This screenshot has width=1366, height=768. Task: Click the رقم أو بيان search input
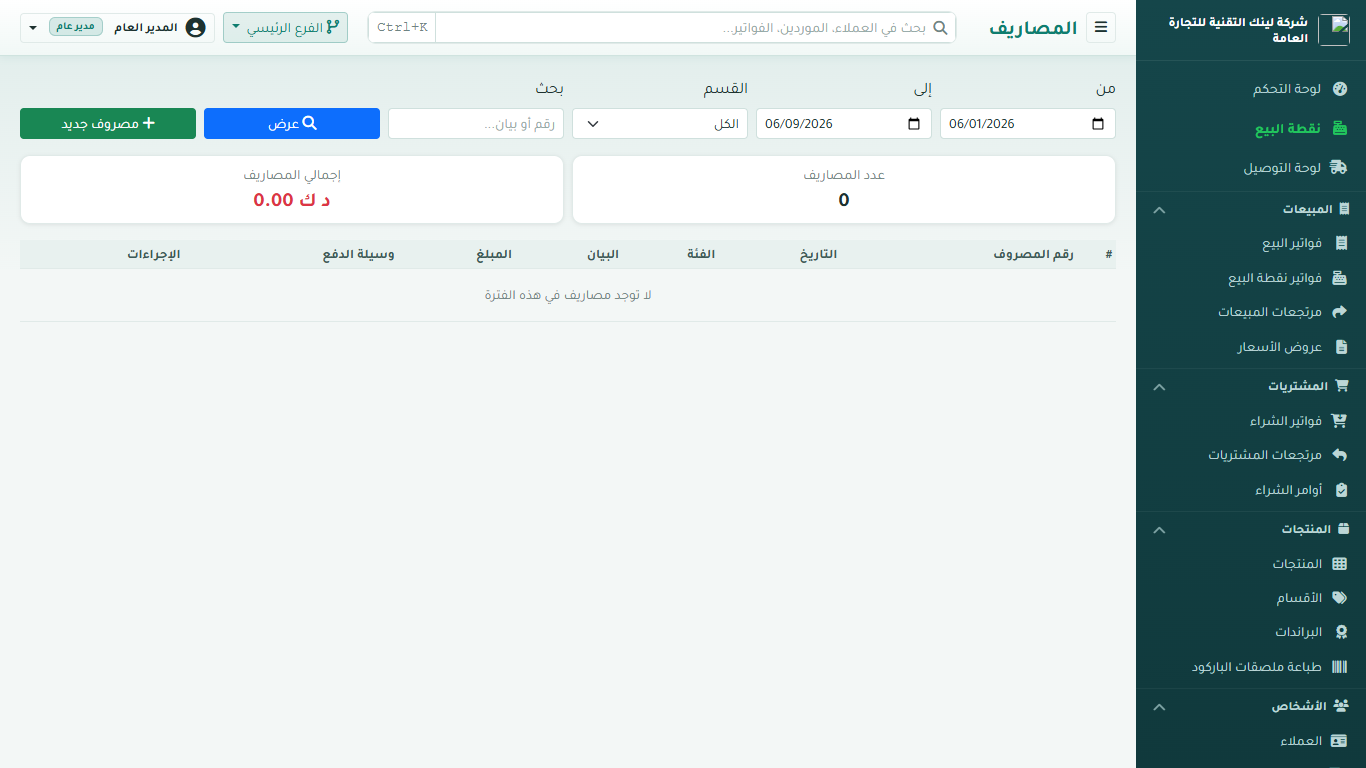[476, 124]
